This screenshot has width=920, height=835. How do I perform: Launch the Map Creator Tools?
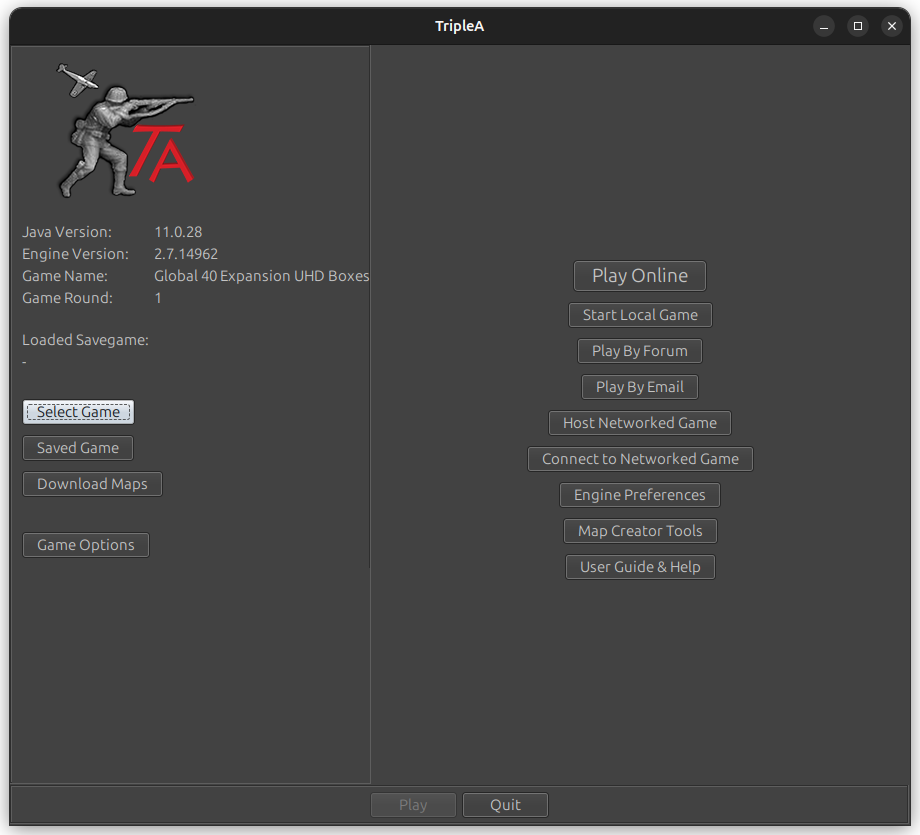click(639, 530)
